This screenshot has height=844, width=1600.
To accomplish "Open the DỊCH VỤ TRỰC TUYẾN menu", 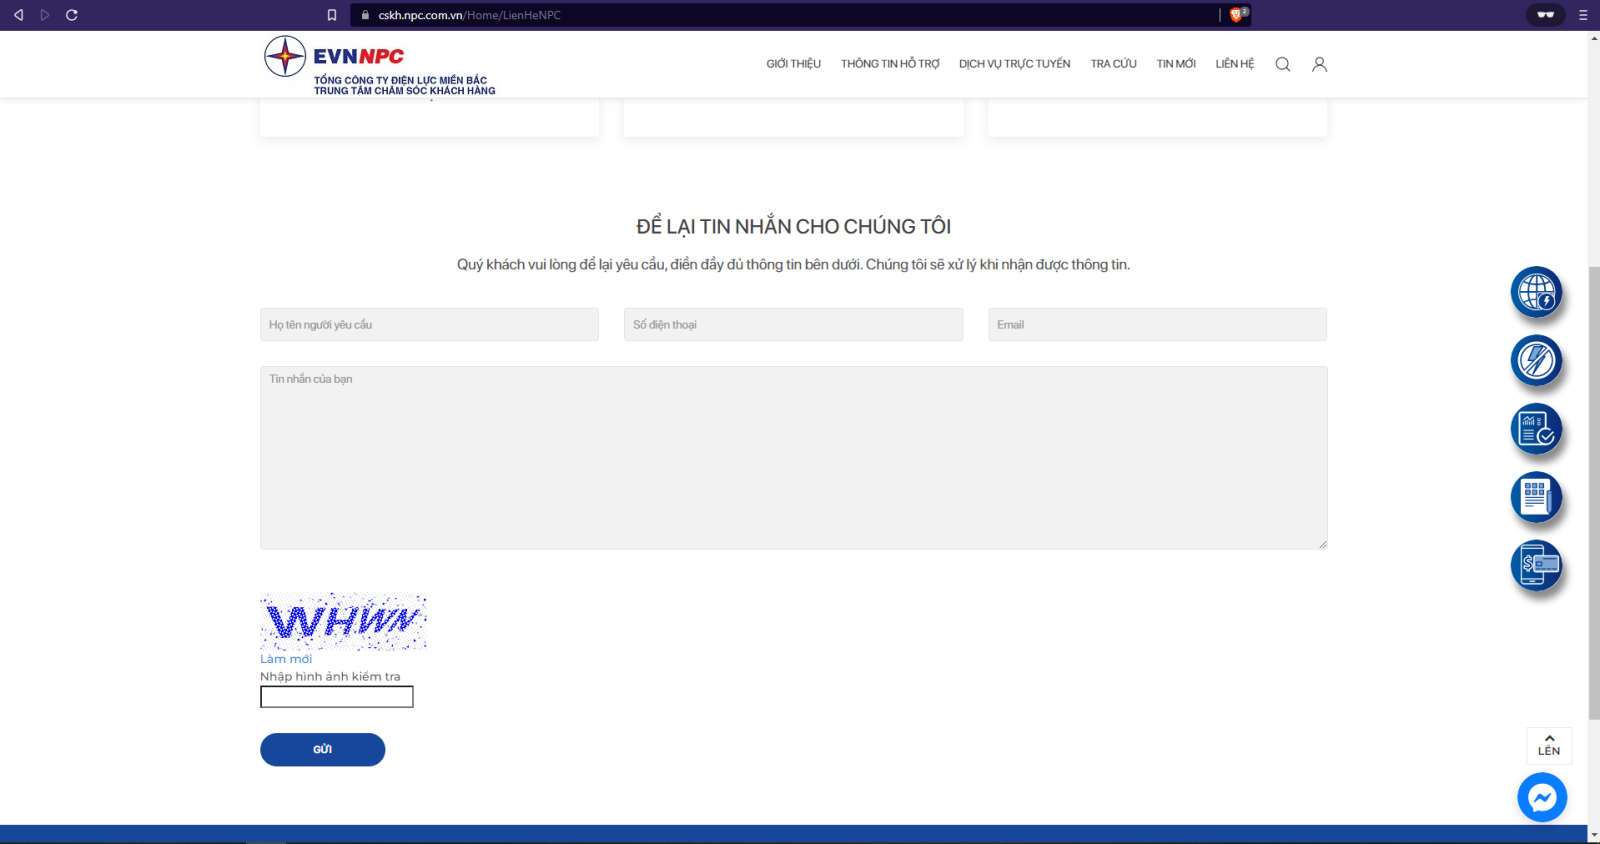I will click(x=1014, y=64).
